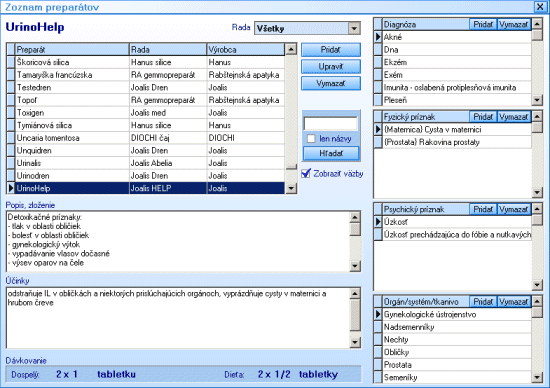Select 'Nechty' in the organ list

pos(457,340)
